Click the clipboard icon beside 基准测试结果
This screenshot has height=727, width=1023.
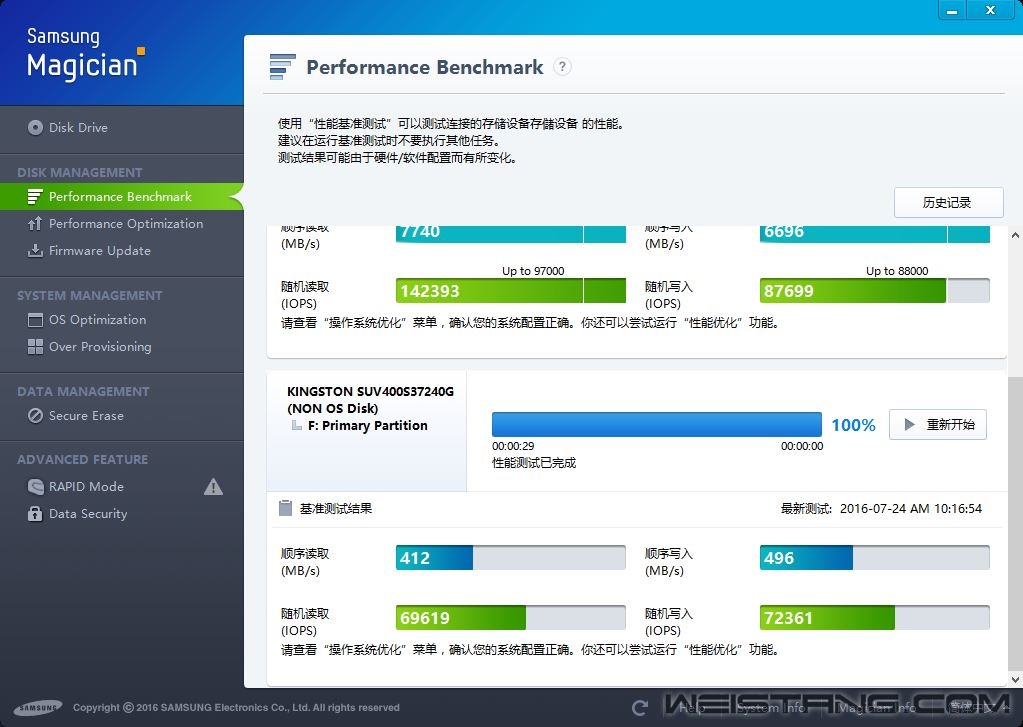(286, 508)
